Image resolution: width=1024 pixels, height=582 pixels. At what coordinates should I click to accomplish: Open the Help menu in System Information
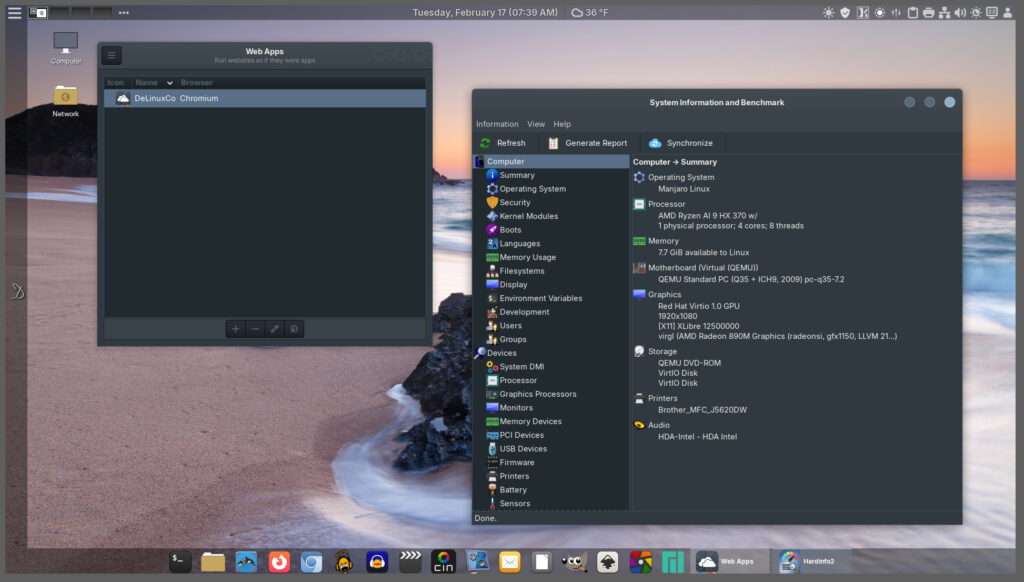(x=562, y=123)
